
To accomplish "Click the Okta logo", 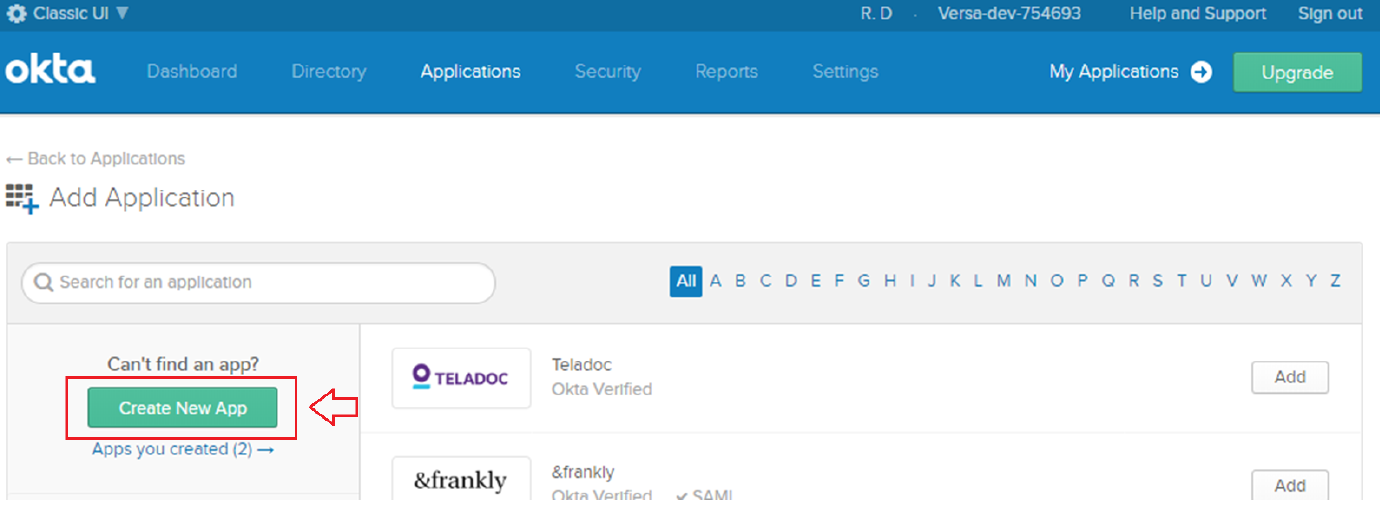I will pos(51,71).
